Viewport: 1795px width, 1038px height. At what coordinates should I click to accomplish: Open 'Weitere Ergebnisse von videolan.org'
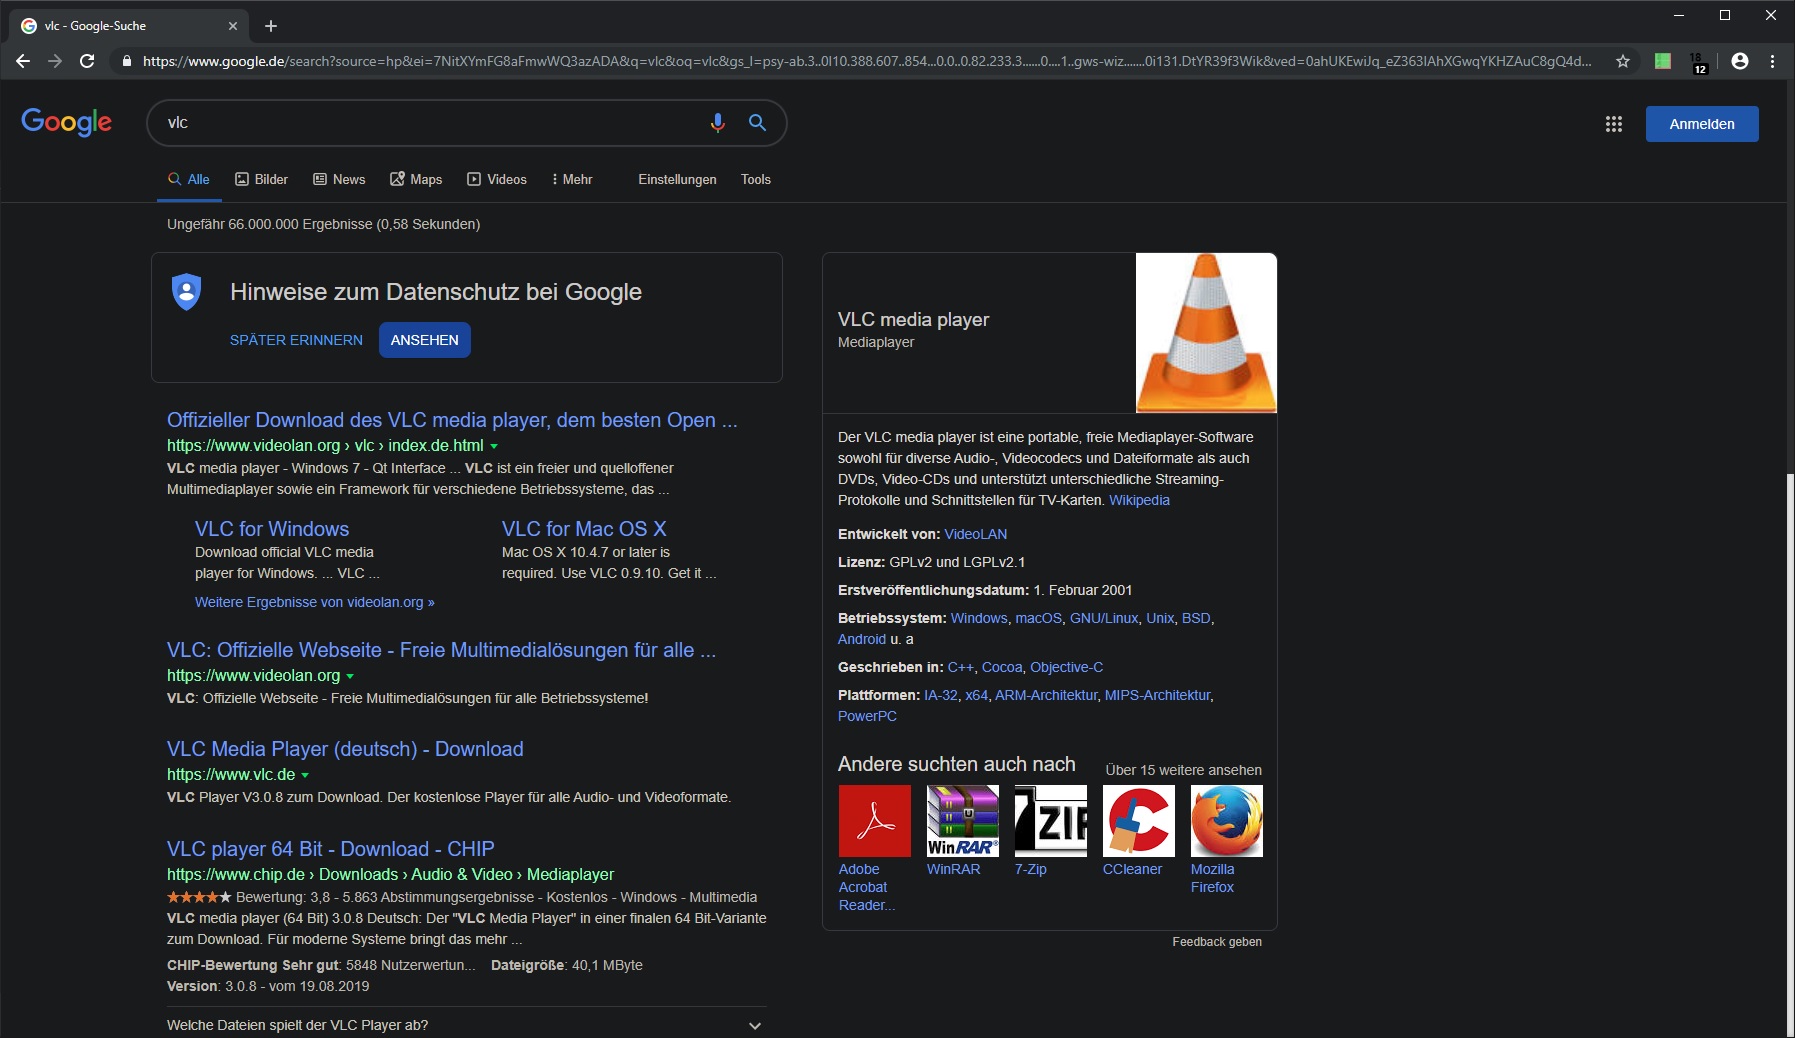click(x=315, y=602)
